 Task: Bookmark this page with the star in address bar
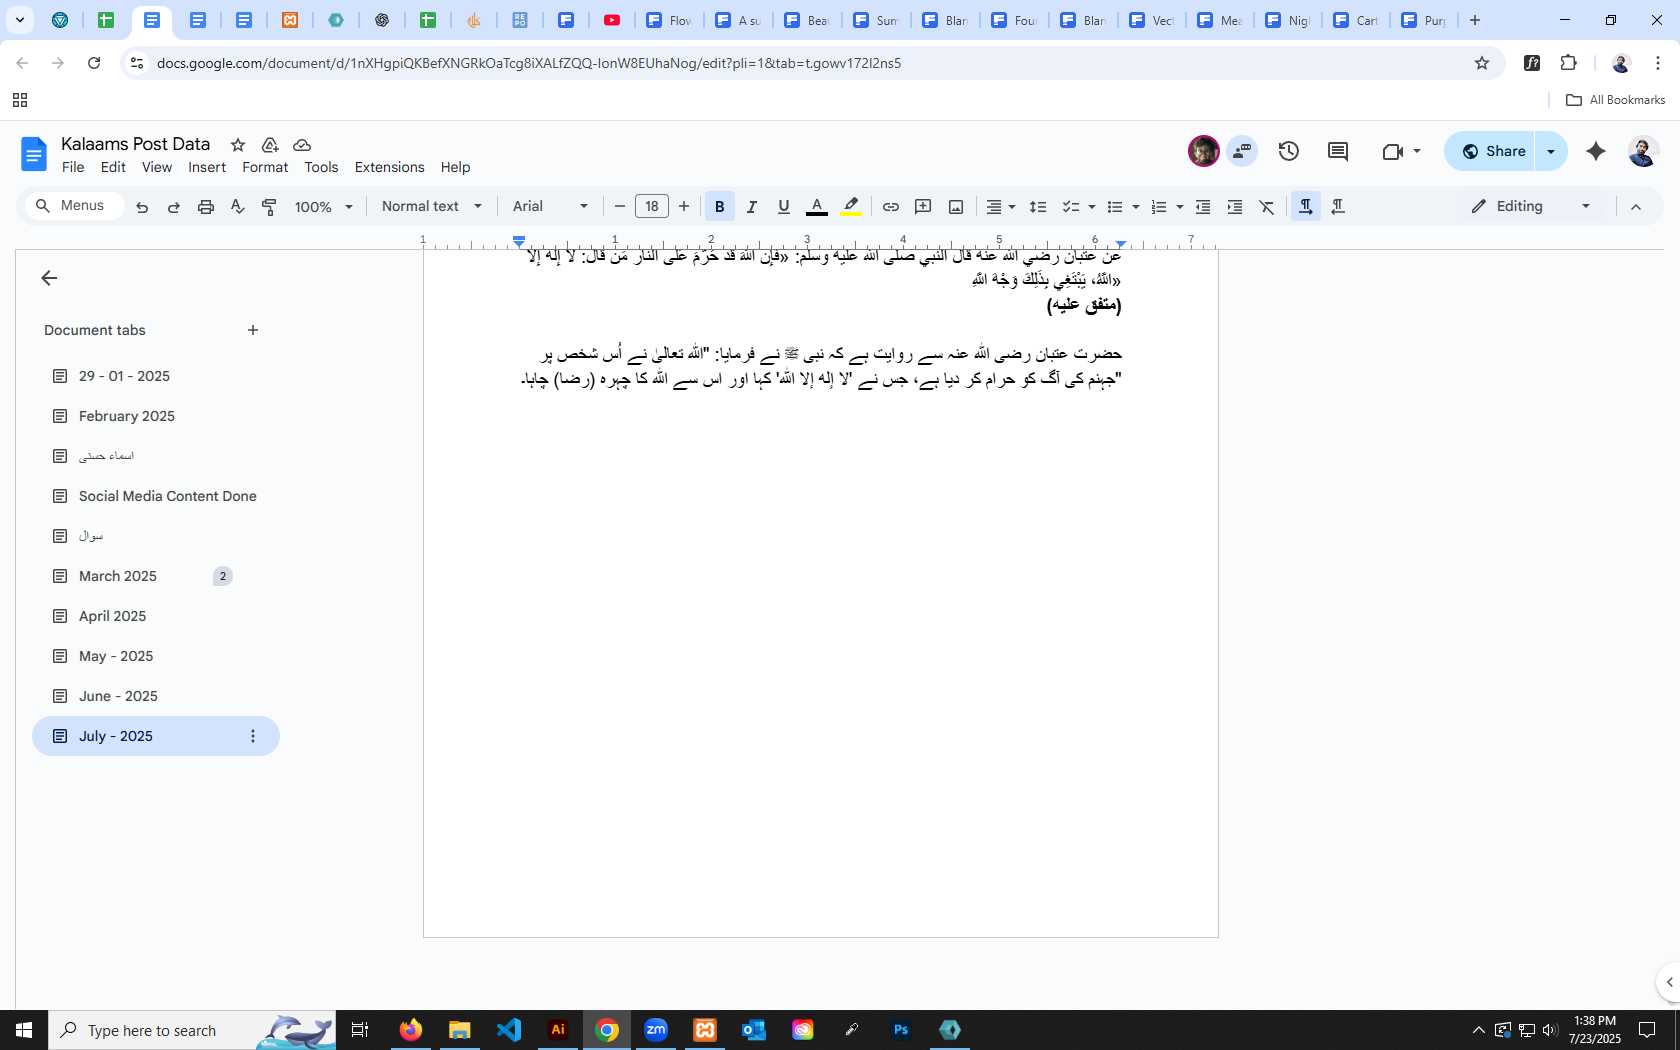[1482, 63]
